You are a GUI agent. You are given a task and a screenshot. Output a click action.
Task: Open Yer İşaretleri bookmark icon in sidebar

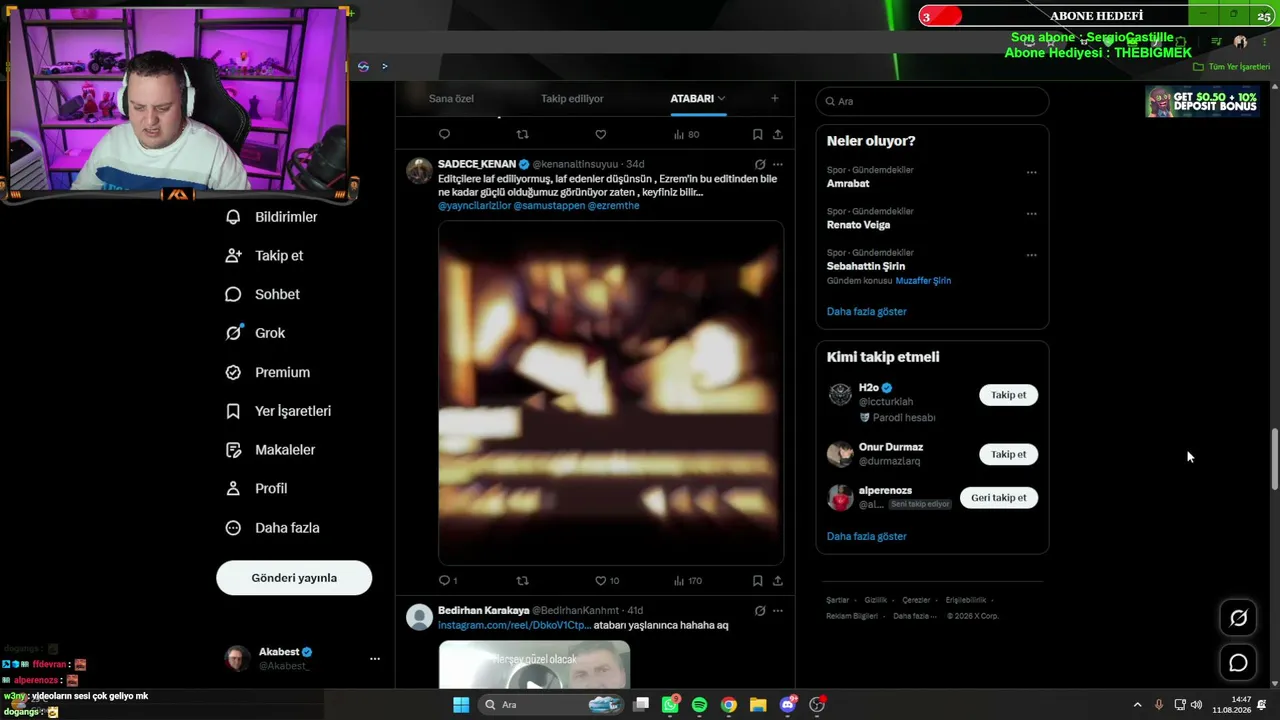[233, 411]
